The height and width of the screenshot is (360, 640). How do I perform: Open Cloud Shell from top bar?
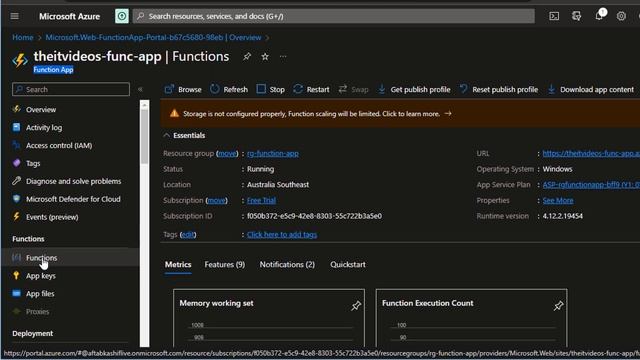(554, 16)
